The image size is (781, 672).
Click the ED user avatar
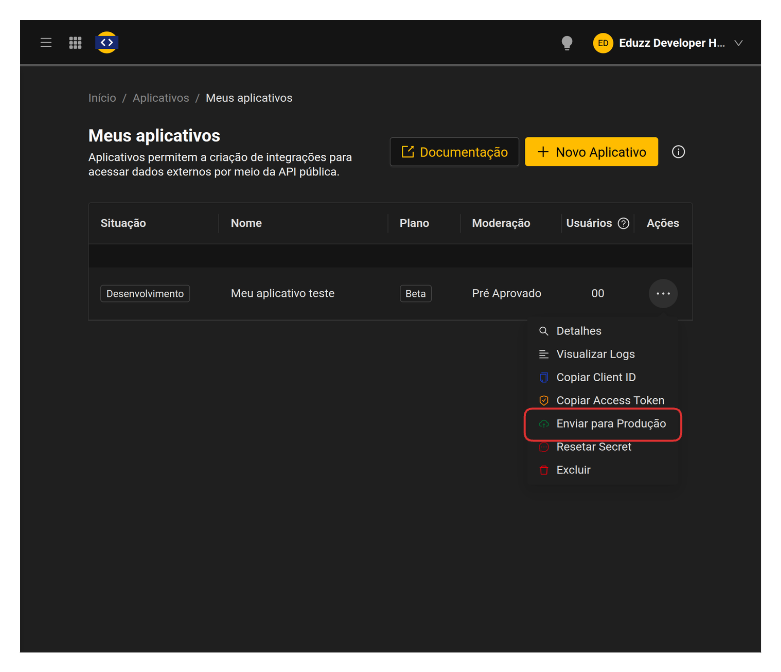(603, 43)
